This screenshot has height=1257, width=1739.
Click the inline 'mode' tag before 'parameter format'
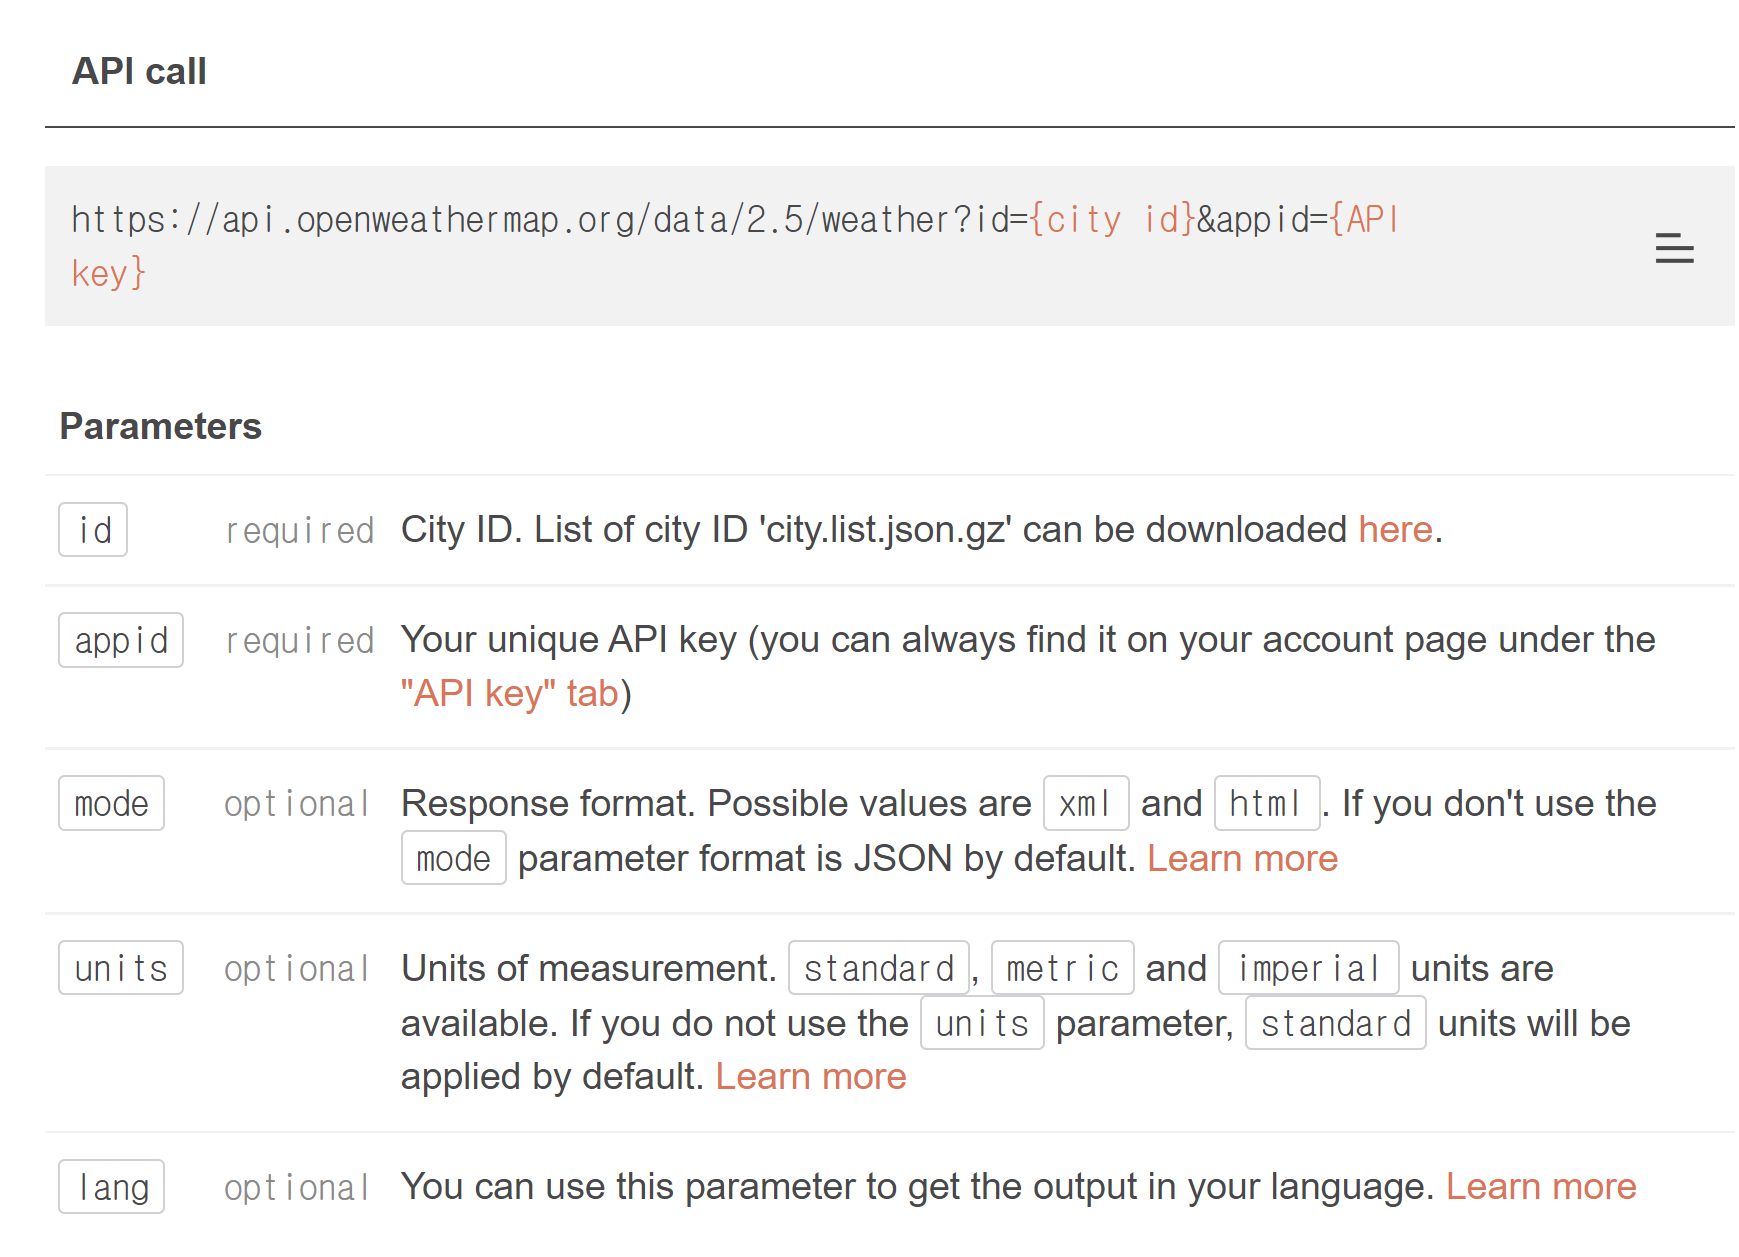click(x=453, y=858)
